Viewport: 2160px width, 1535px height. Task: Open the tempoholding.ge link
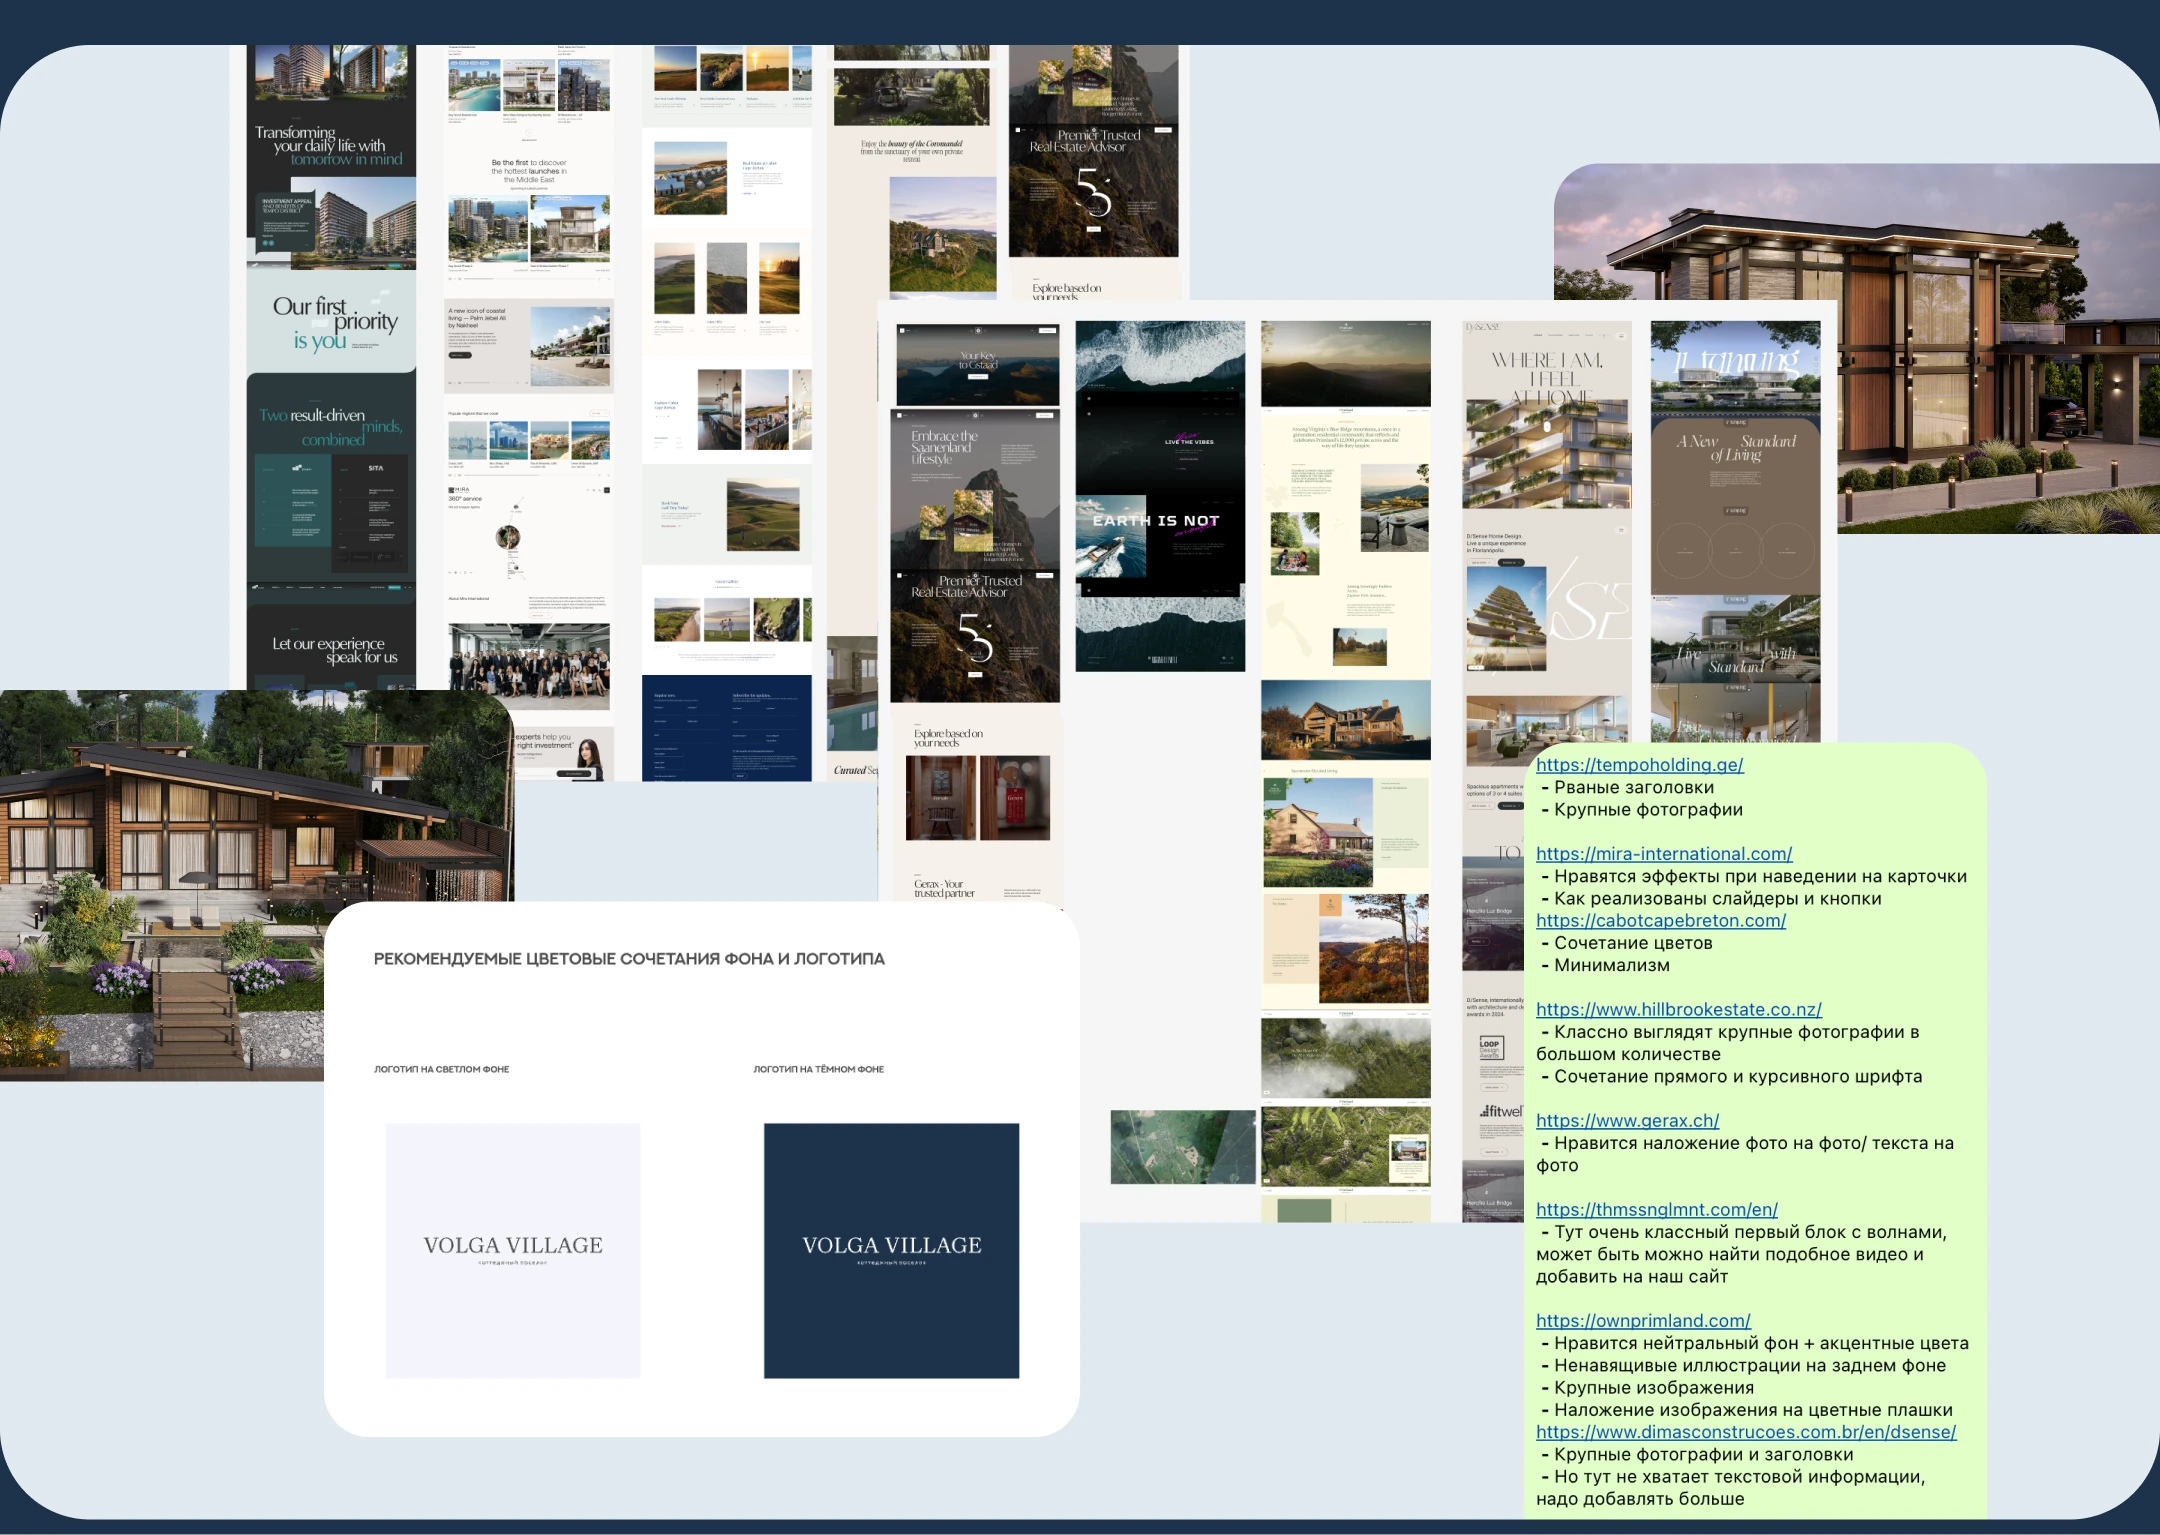(x=1639, y=765)
